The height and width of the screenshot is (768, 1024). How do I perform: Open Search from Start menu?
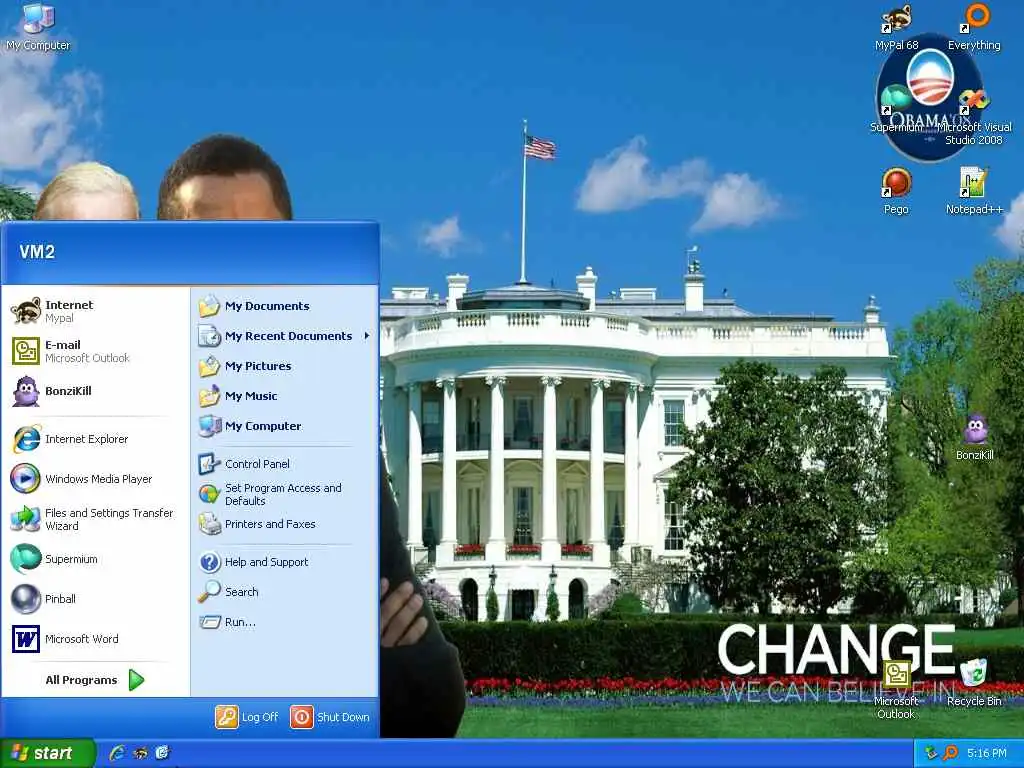click(x=284, y=592)
